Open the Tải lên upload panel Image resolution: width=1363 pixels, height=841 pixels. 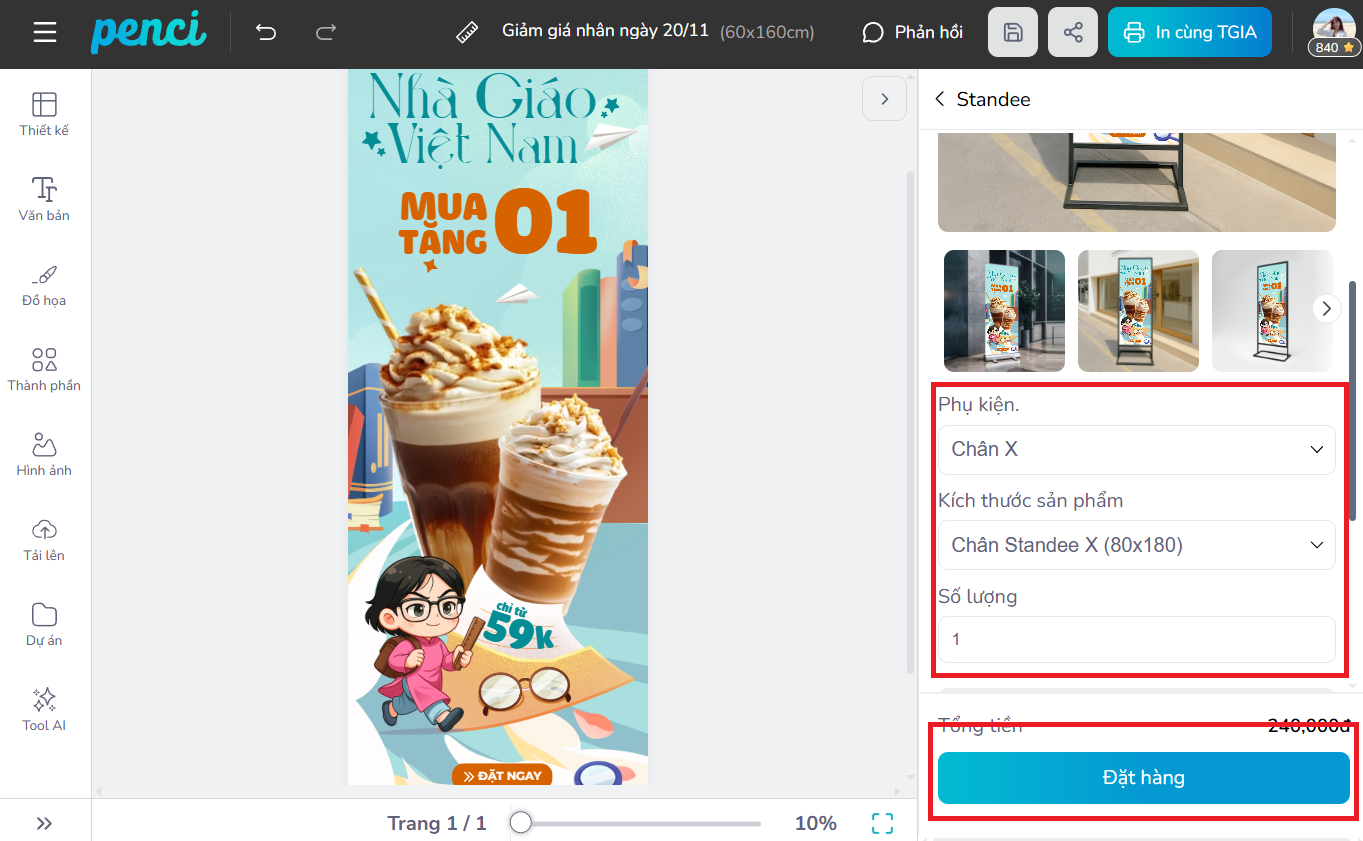coord(45,539)
